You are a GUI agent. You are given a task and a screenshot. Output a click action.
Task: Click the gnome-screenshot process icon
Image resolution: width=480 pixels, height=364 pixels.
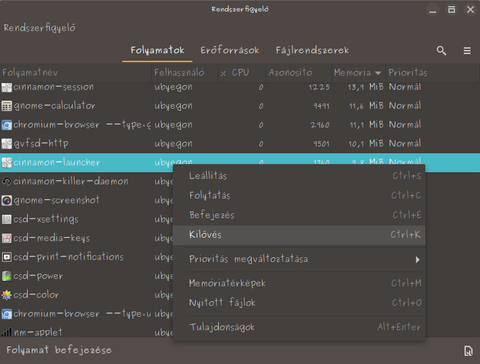[6, 200]
